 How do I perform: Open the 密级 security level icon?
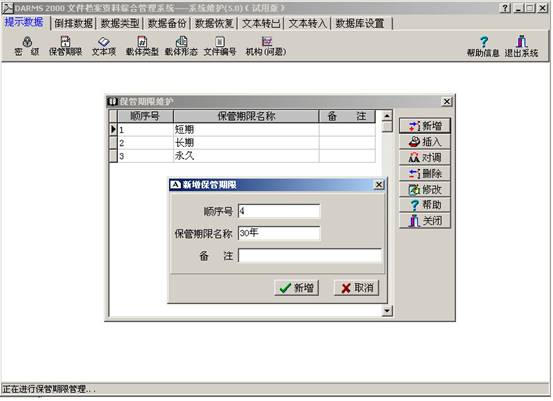coord(27,46)
